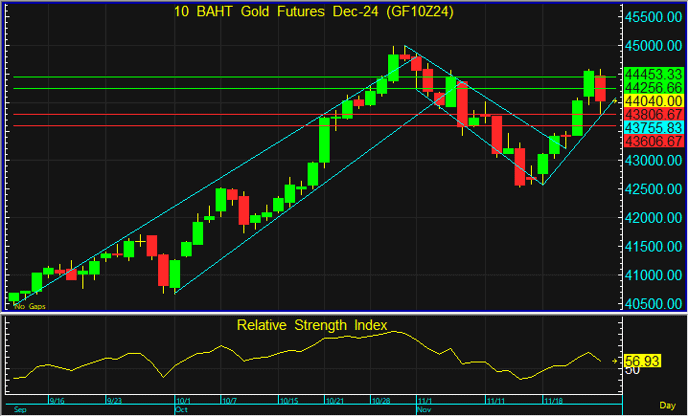Select the "Nov" month marker on time axis
Screen dimensions: 689x417
pyautogui.click(x=423, y=410)
